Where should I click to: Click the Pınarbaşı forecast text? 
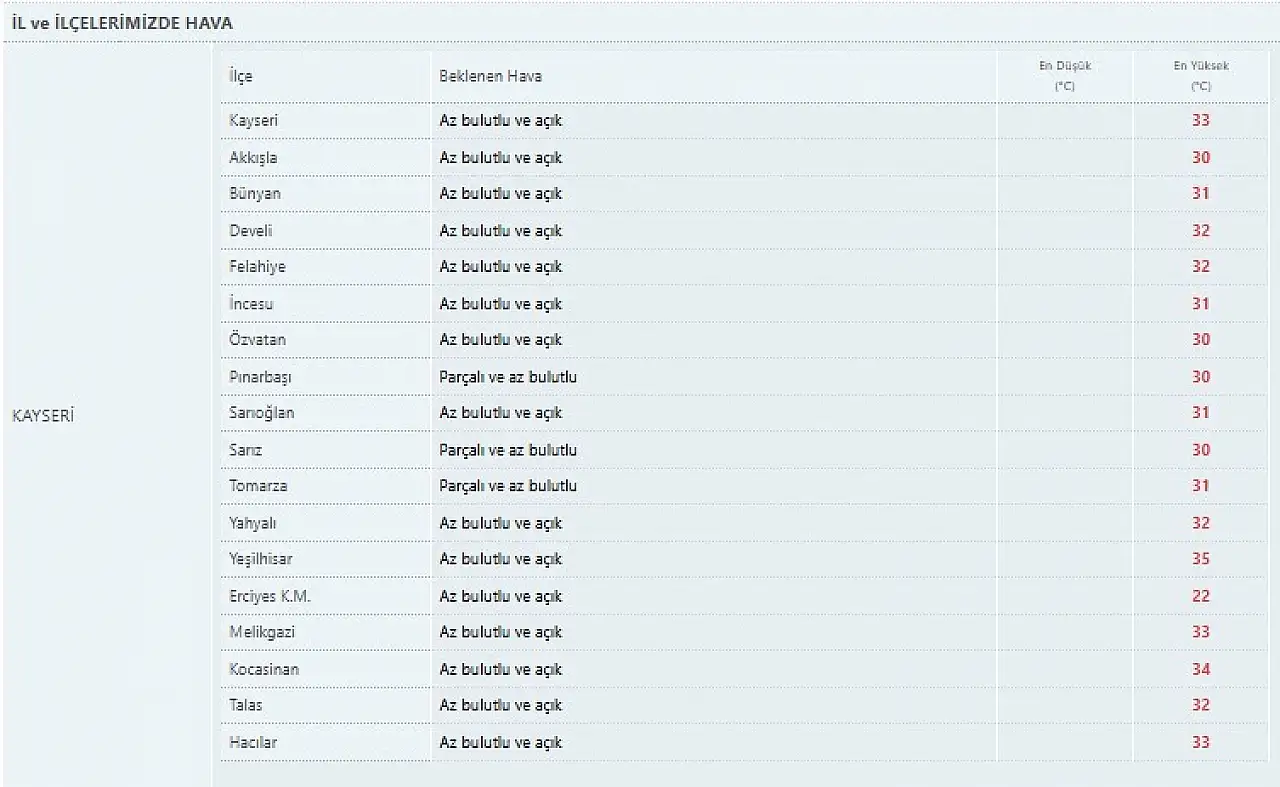pos(508,377)
